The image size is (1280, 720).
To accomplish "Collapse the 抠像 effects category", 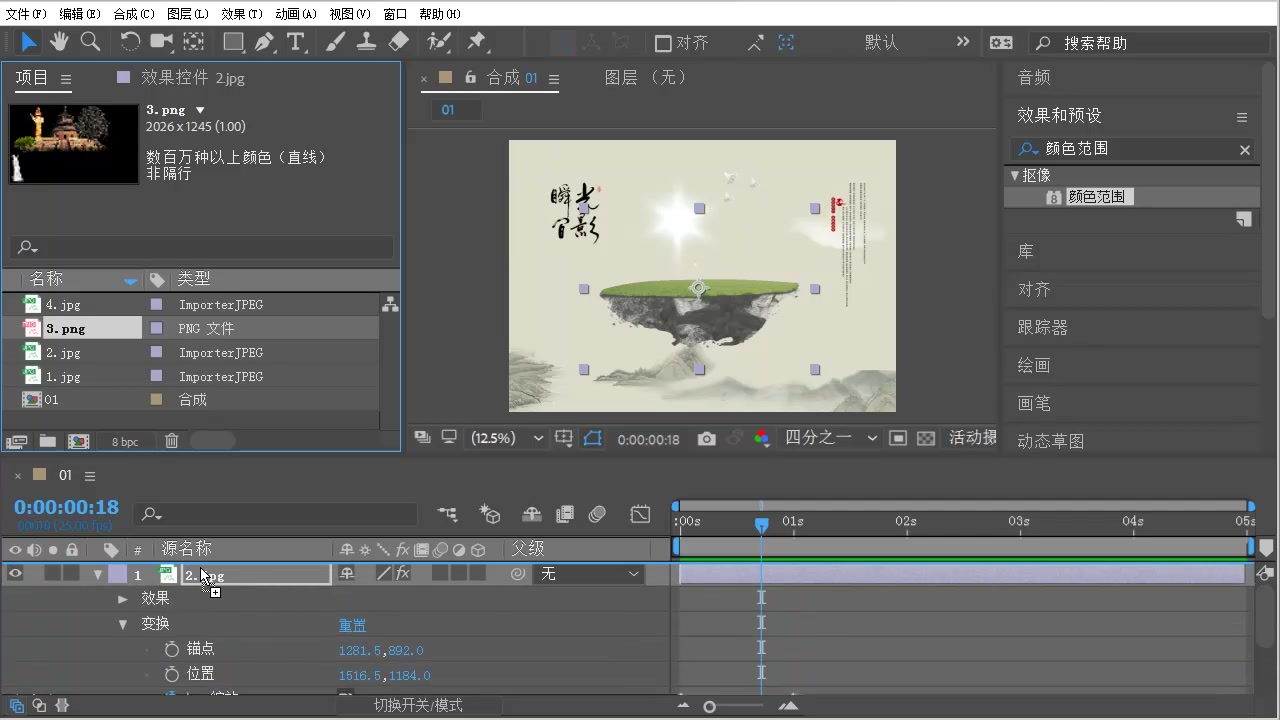I will point(1014,175).
